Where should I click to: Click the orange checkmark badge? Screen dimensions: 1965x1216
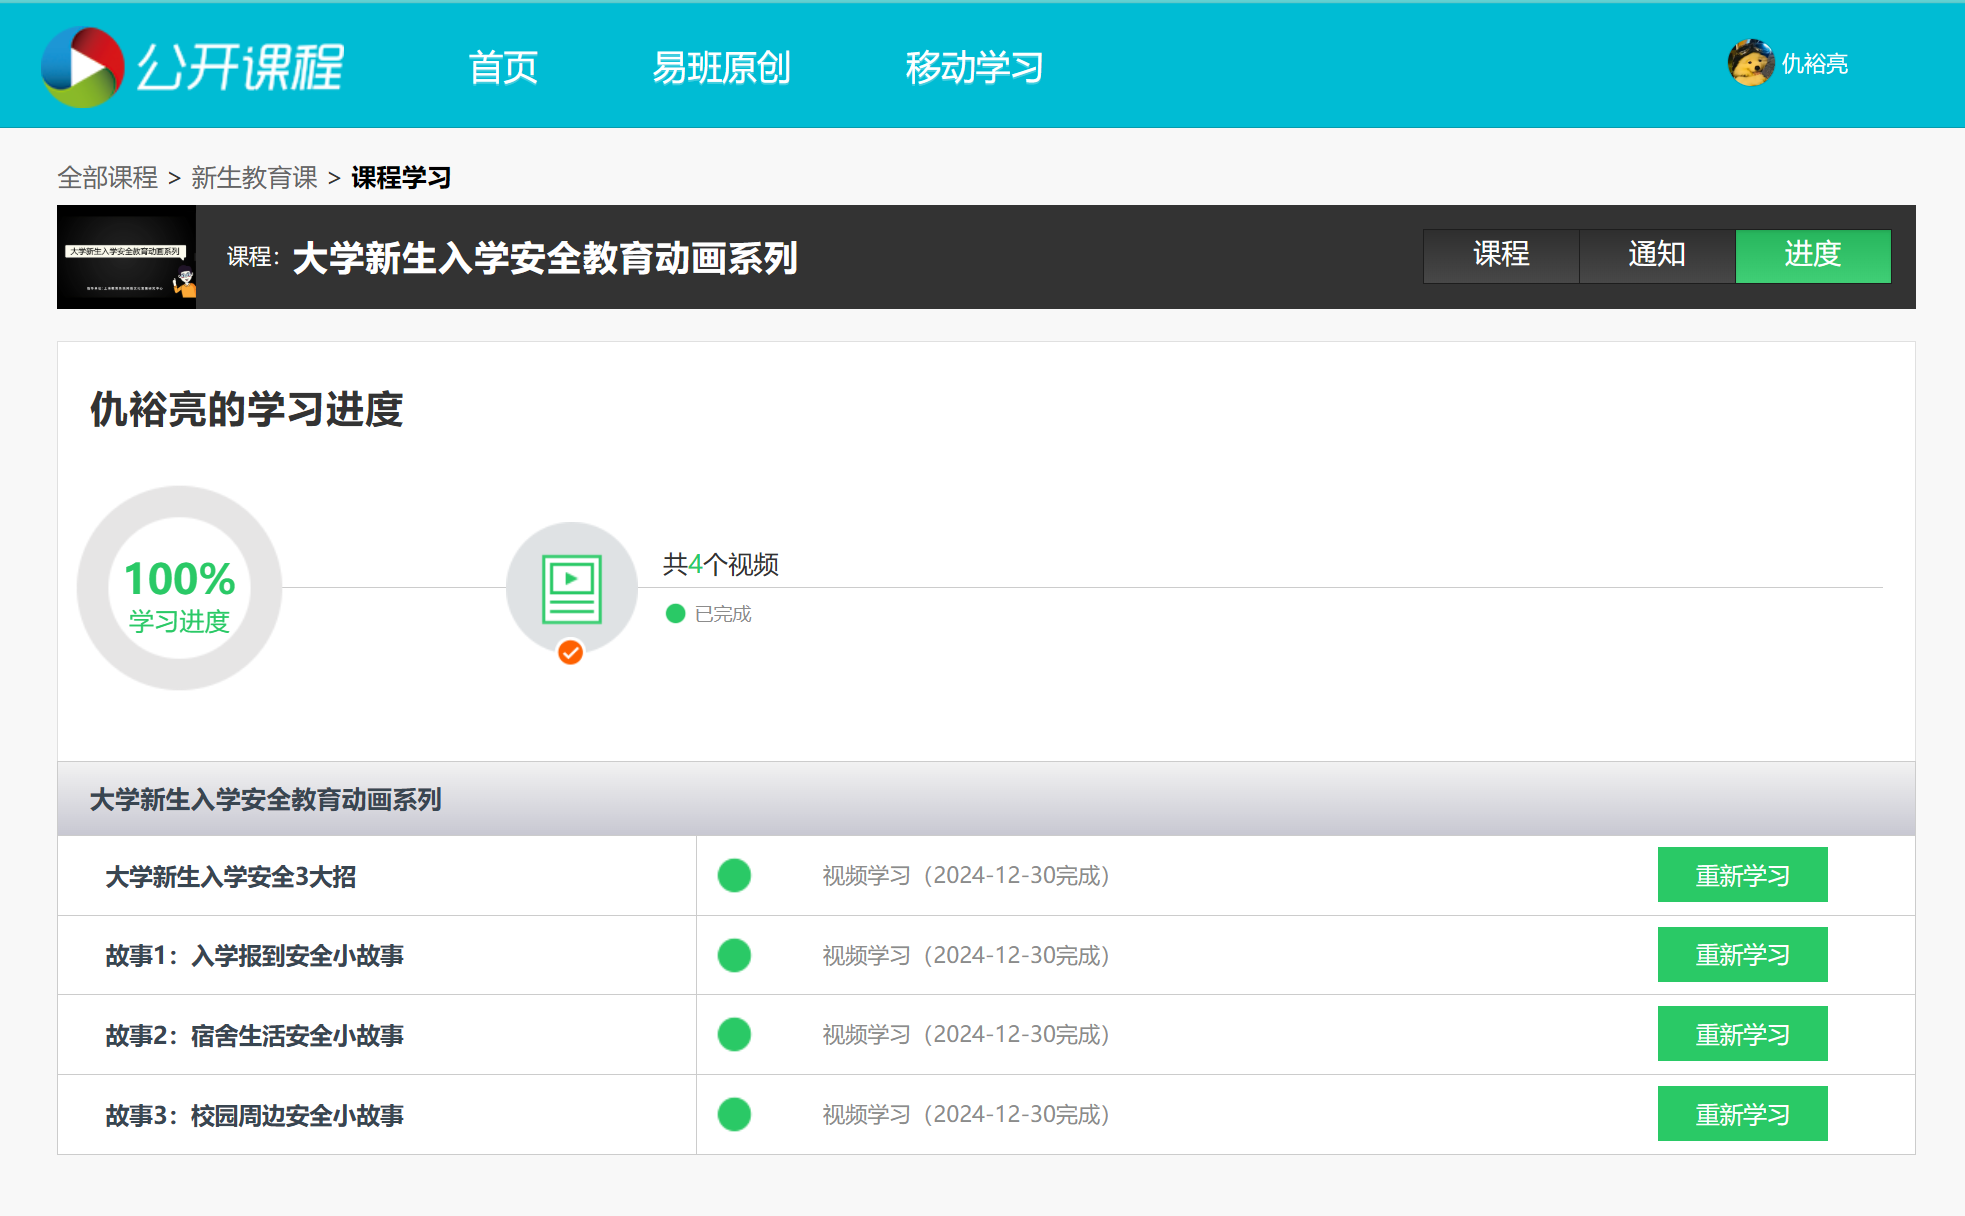click(570, 652)
